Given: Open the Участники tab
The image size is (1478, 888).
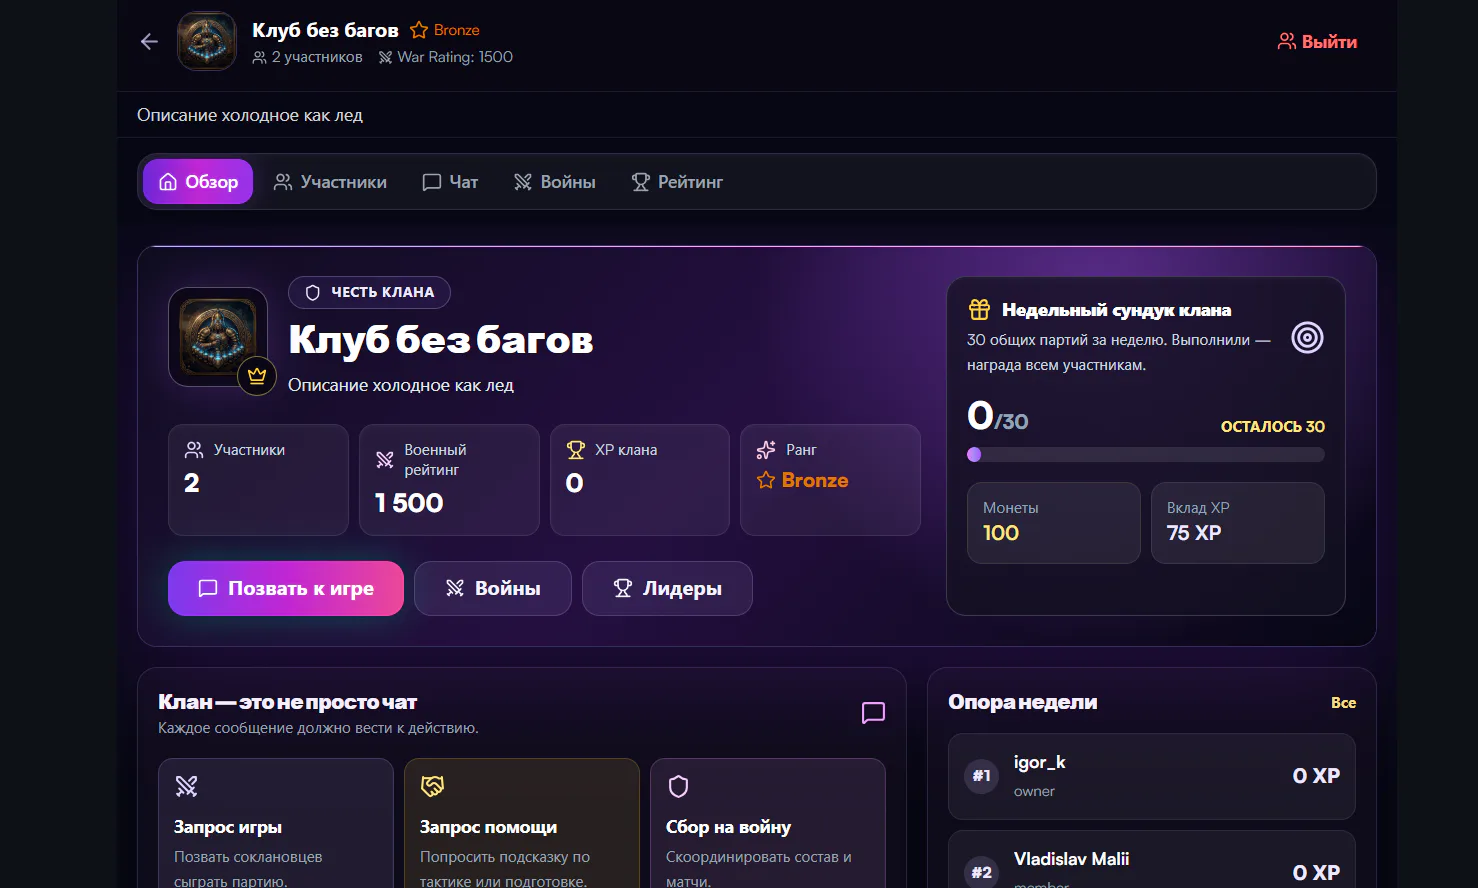Looking at the screenshot, I should pos(330,182).
